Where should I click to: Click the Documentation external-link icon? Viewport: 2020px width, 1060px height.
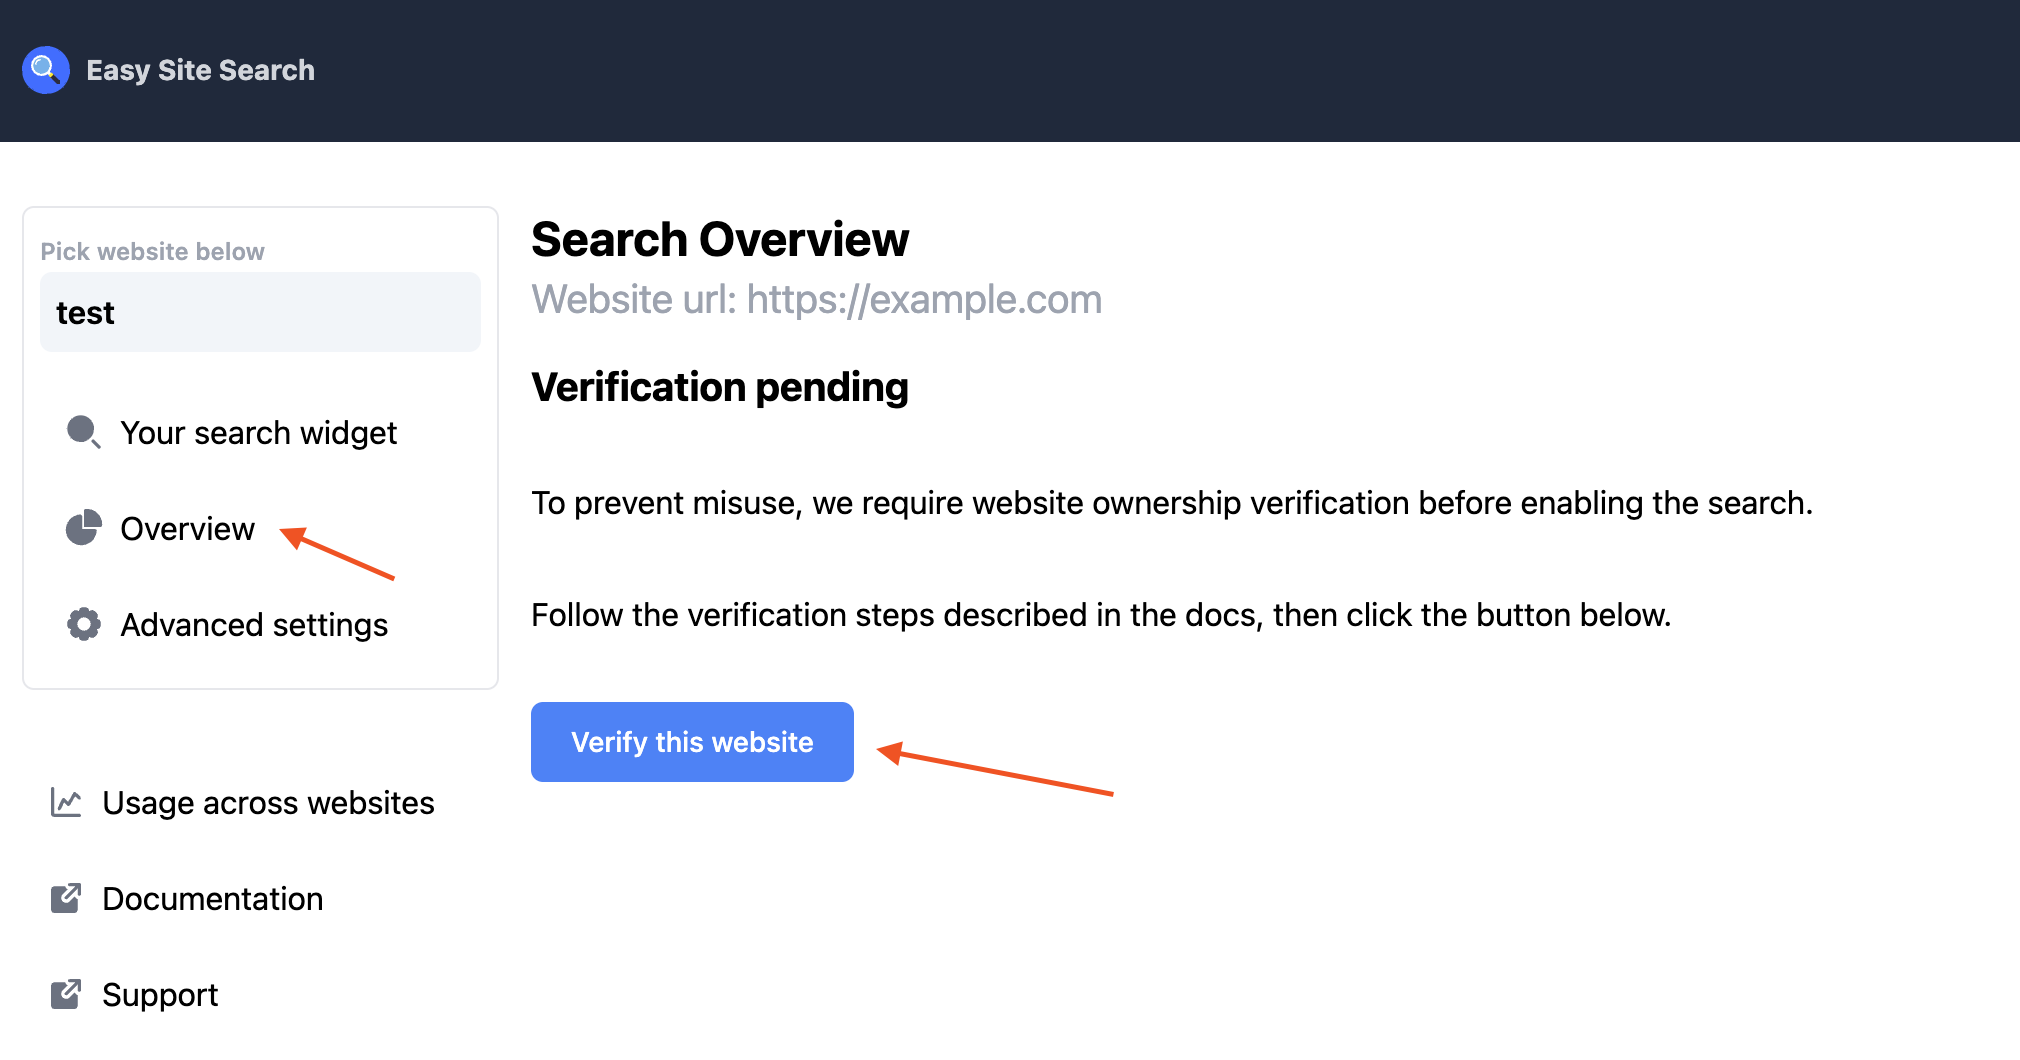pos(66,898)
